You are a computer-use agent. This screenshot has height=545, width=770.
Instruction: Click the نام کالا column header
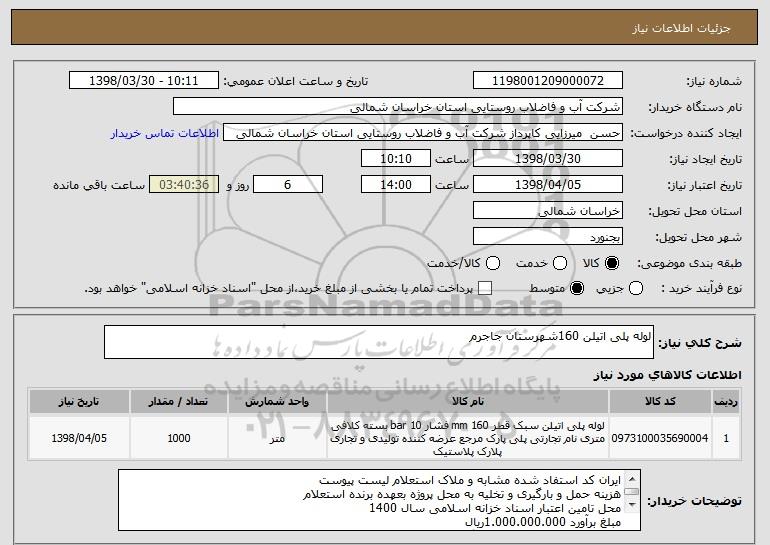coord(468,402)
